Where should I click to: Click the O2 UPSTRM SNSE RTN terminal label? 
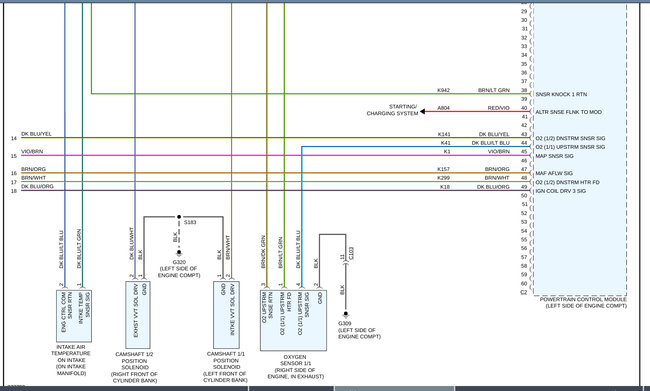(267, 307)
